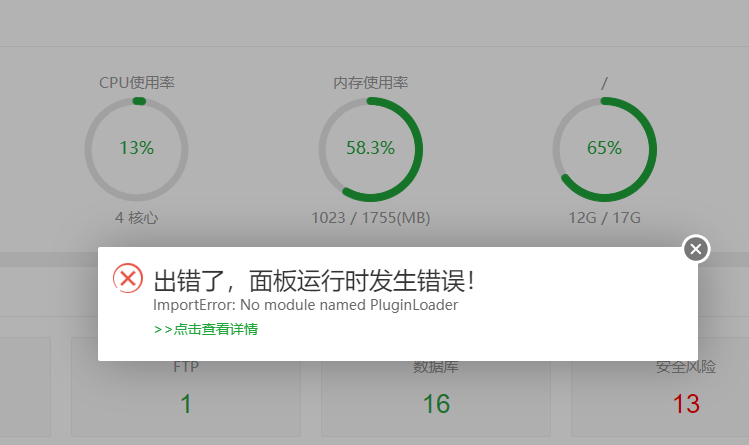Screen dimensions: 749x445
Task: Click the 4 核心 label
Action: click(137, 218)
